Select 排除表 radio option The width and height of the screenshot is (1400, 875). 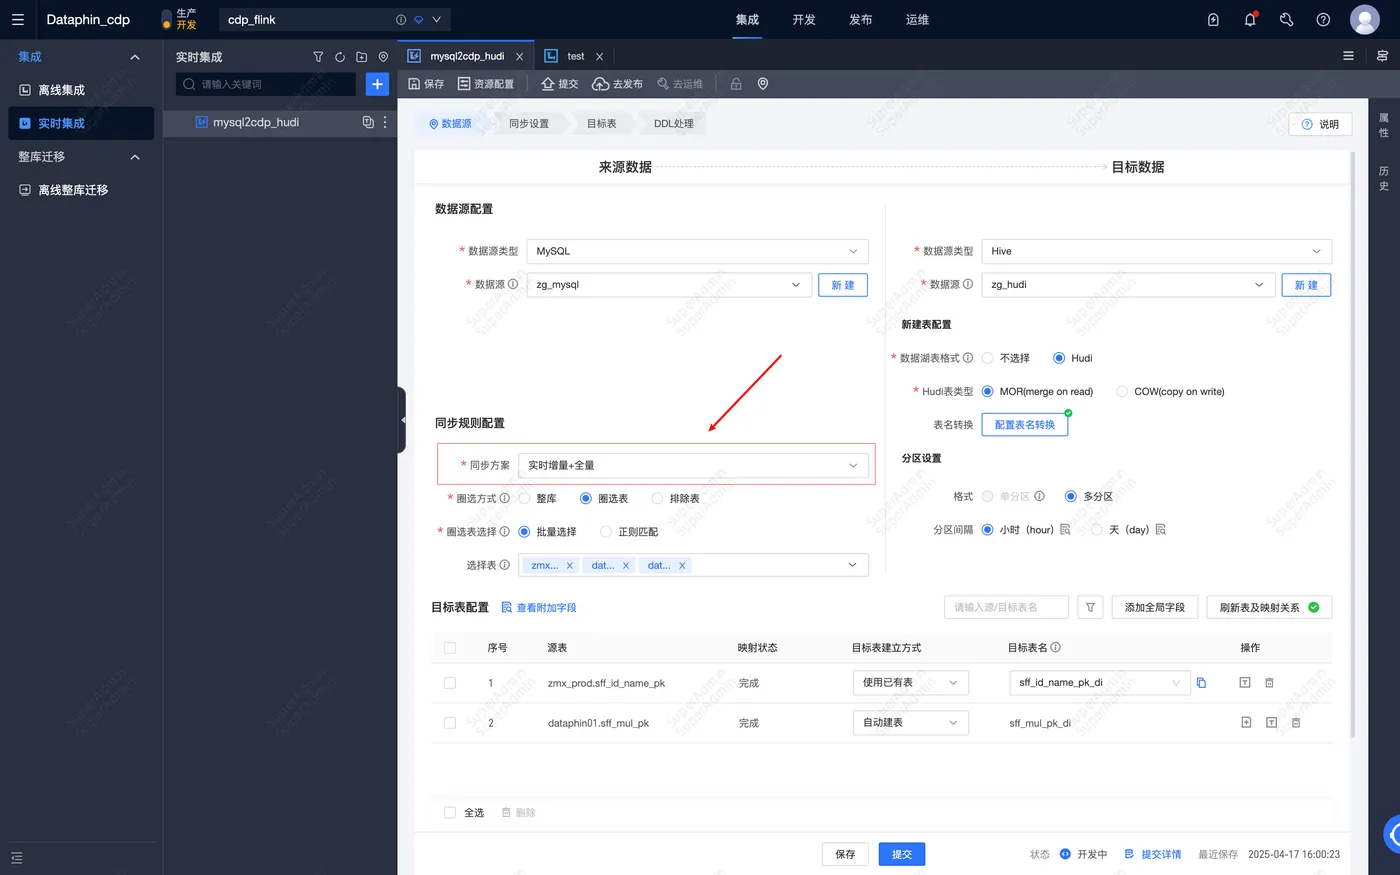[x=657, y=498]
